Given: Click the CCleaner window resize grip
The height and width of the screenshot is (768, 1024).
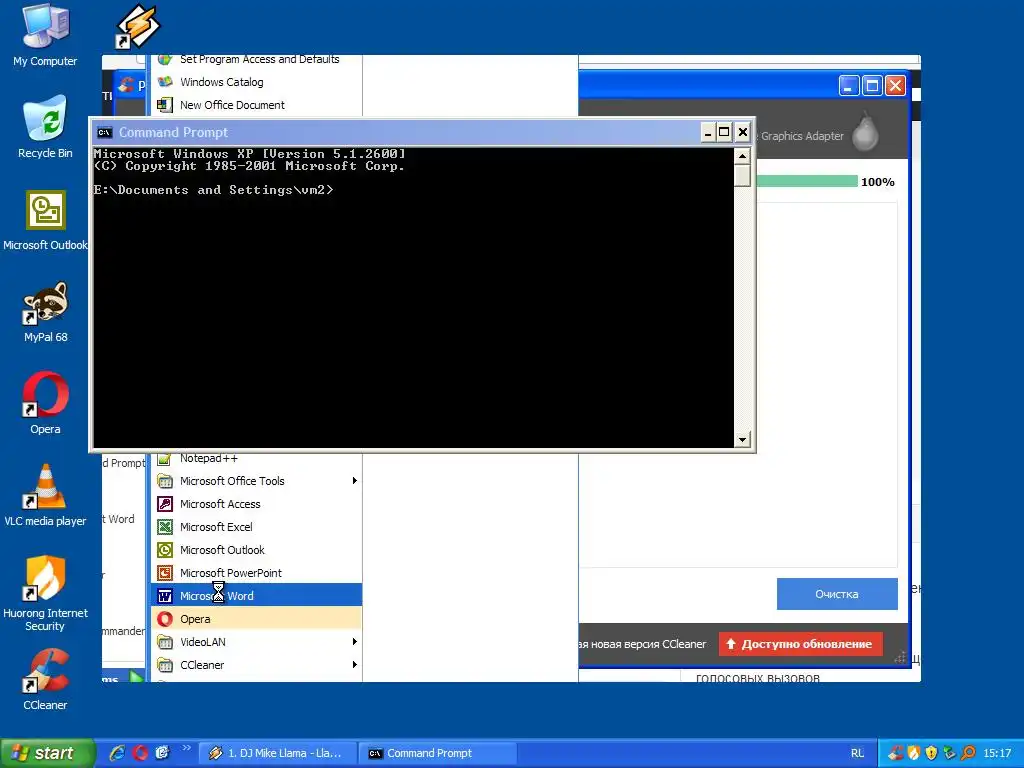Looking at the screenshot, I should click(x=901, y=658).
